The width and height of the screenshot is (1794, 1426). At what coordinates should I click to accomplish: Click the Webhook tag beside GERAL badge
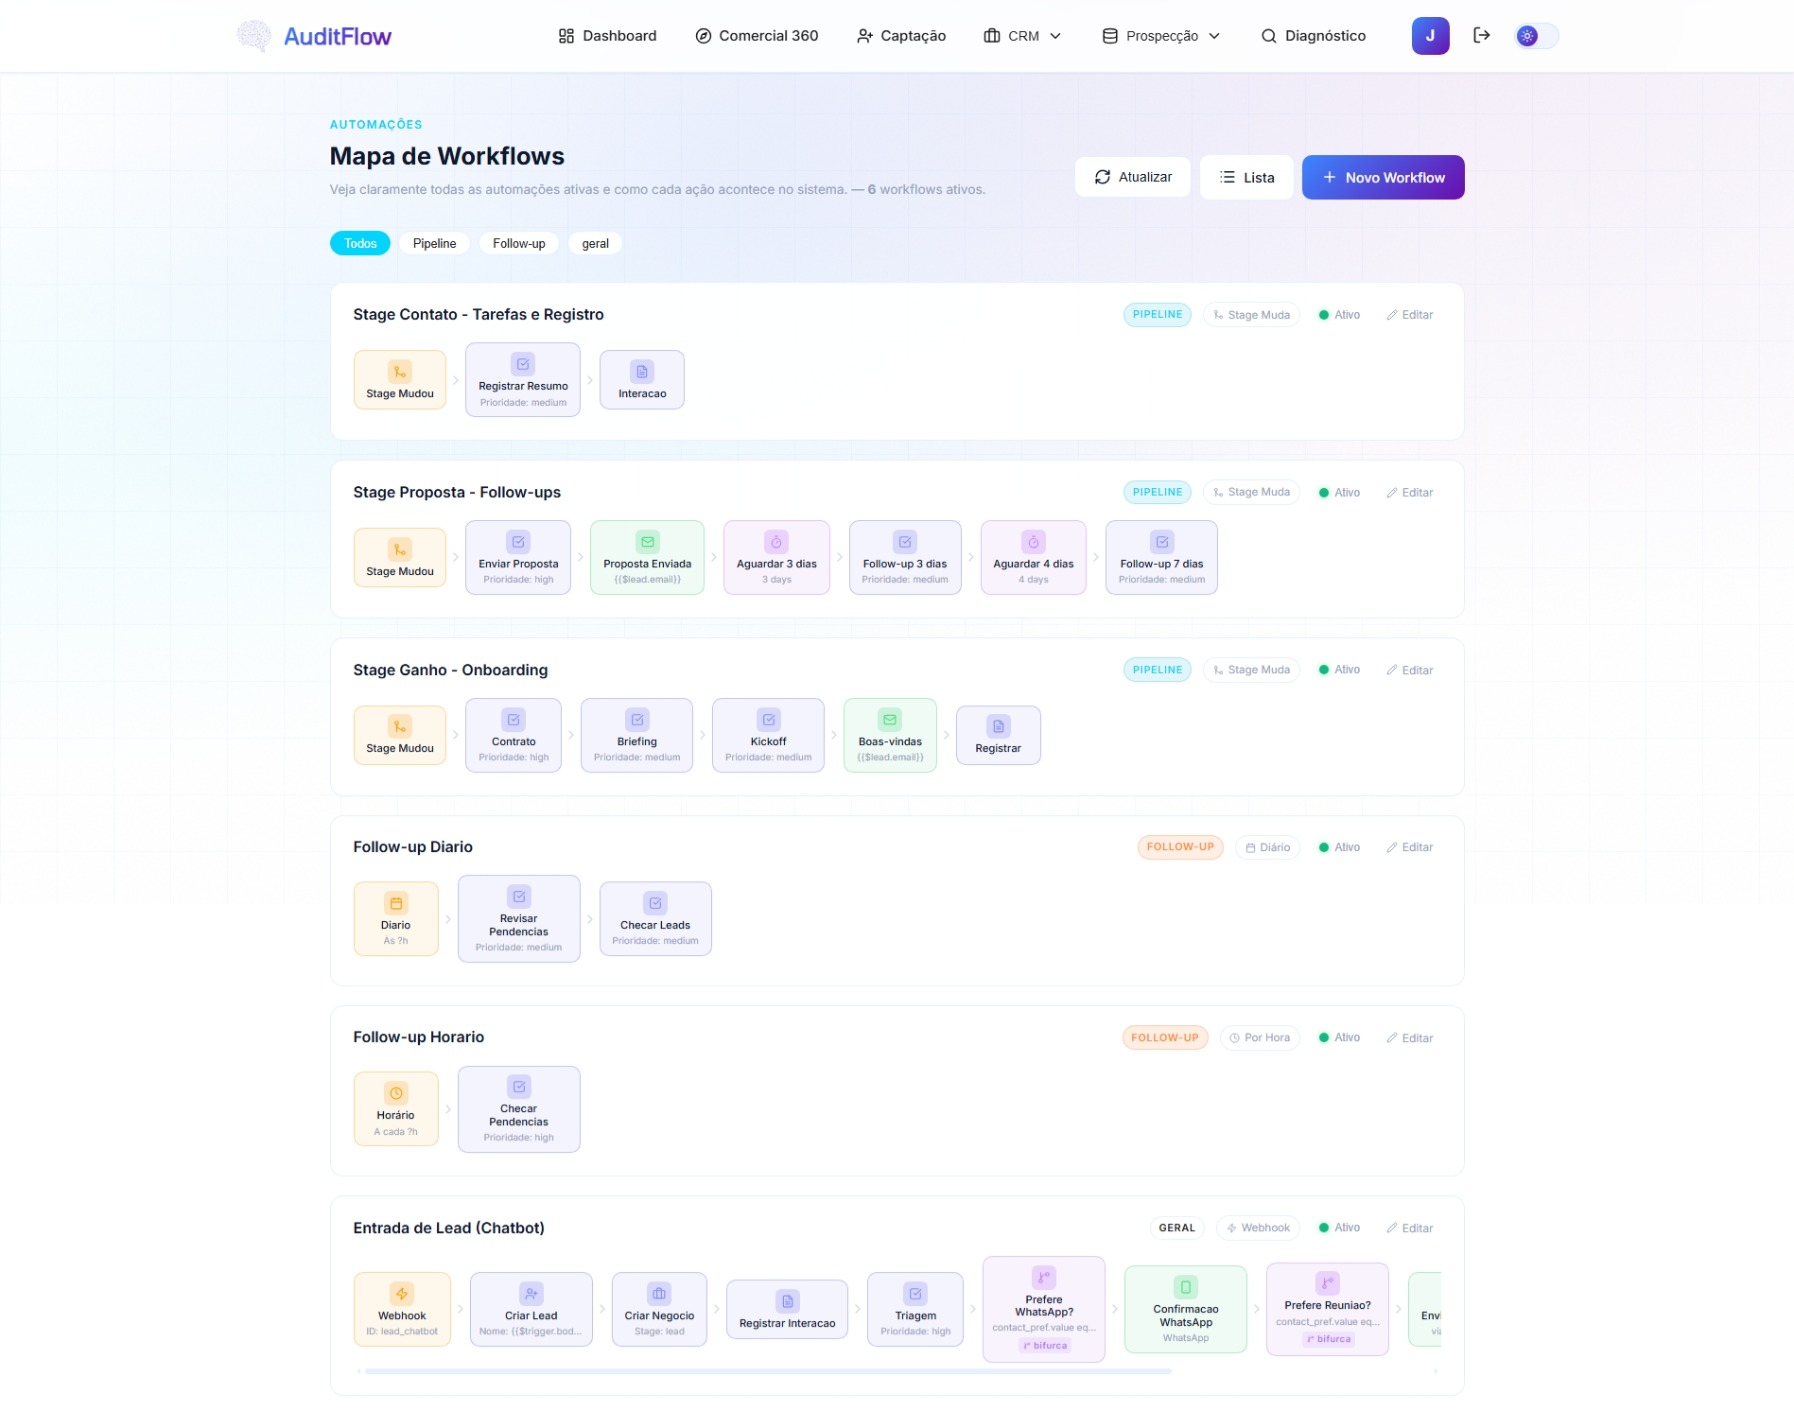tap(1258, 1228)
